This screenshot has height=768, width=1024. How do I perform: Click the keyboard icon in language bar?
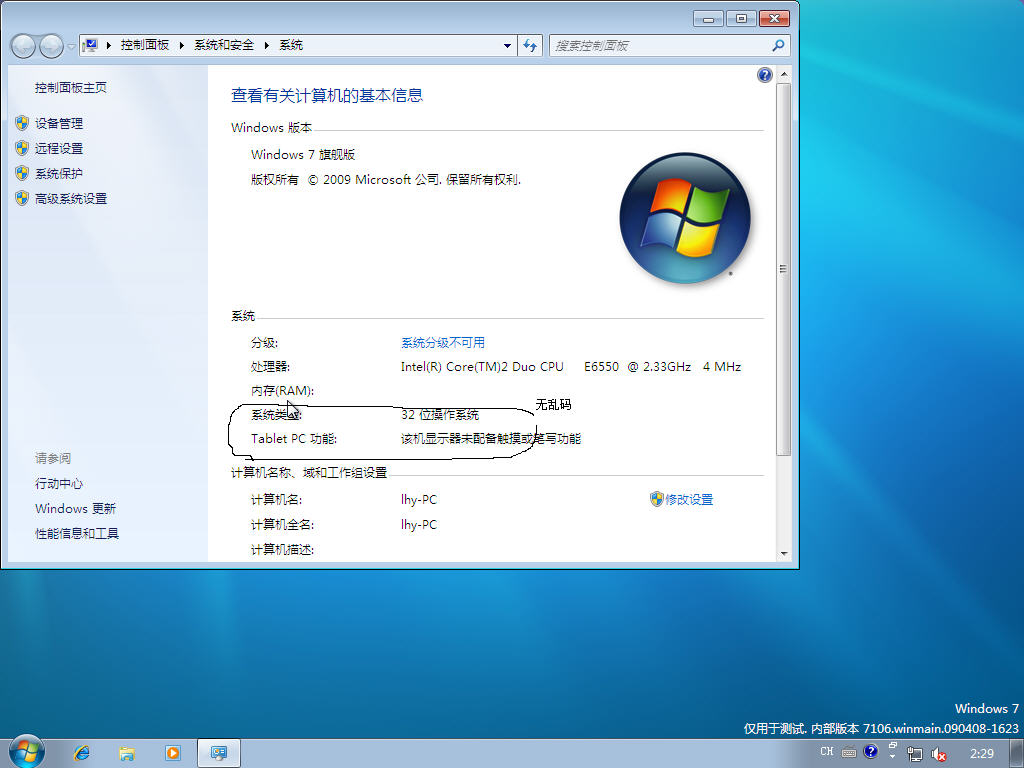849,752
